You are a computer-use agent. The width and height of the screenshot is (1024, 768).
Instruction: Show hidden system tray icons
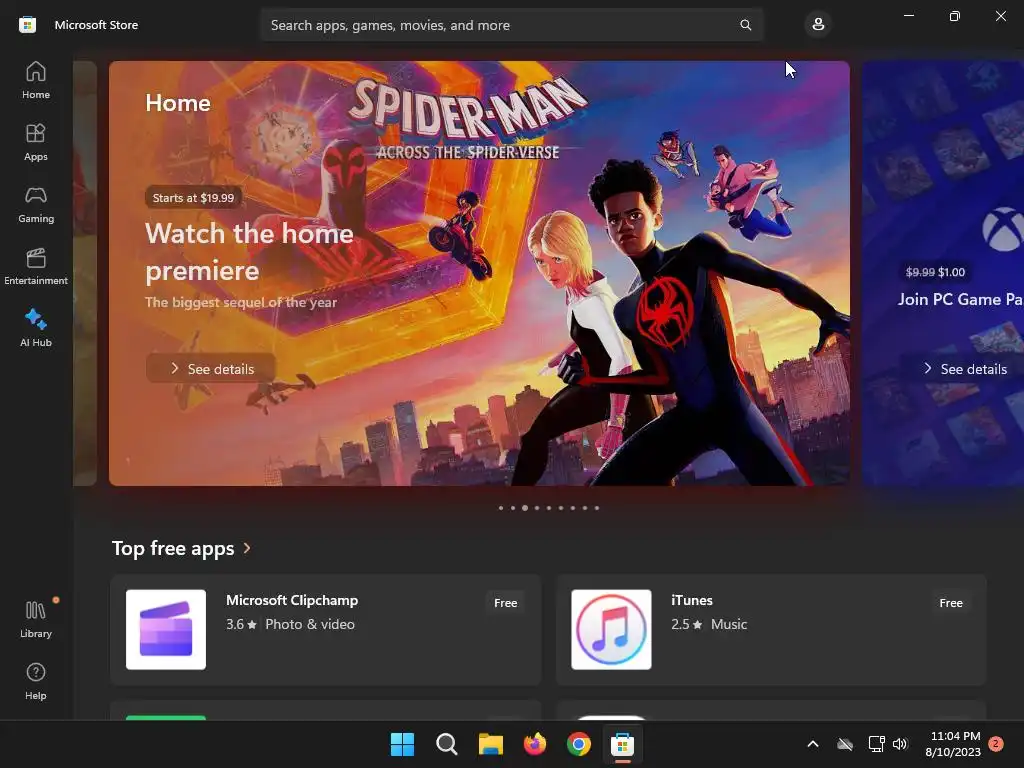coord(813,744)
